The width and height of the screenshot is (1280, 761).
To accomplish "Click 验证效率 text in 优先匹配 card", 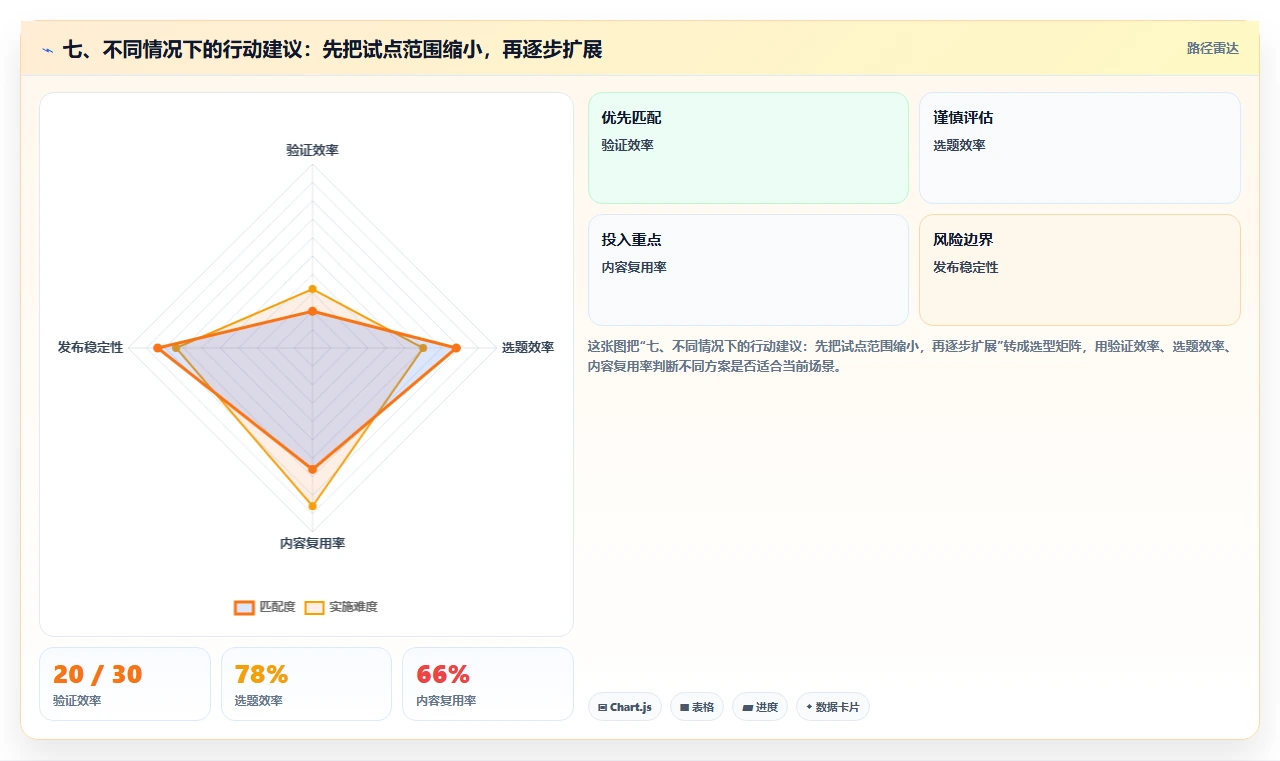I will [x=627, y=145].
